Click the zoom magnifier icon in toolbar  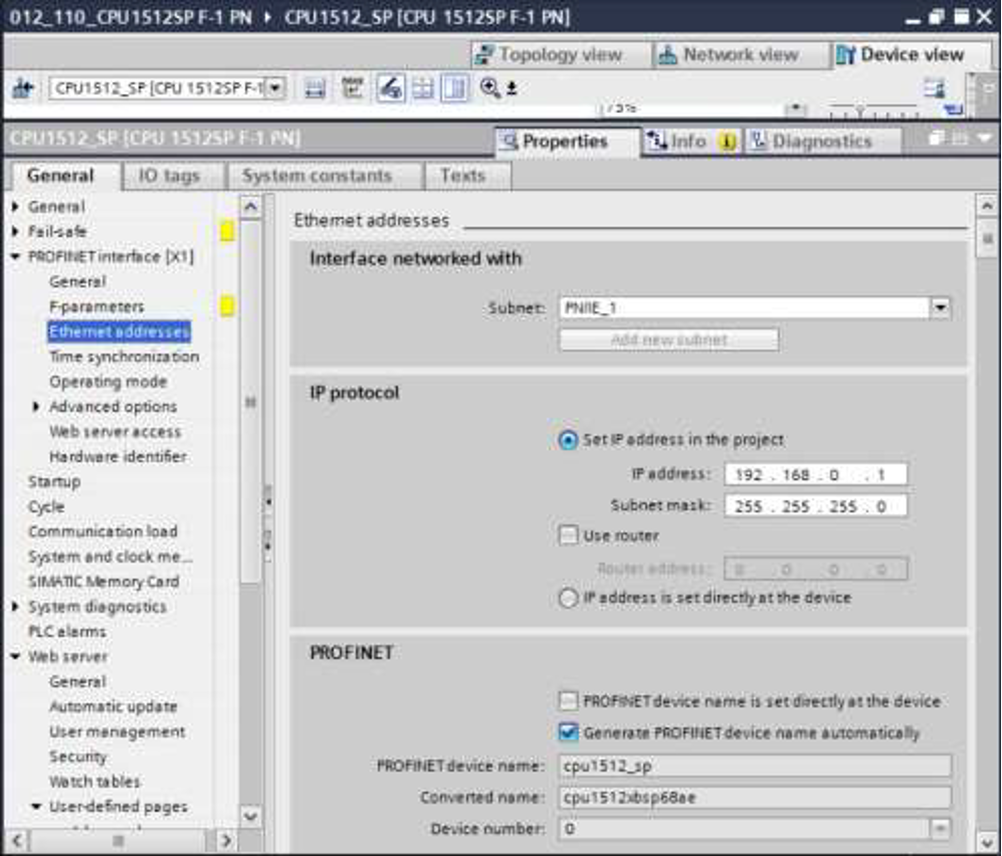pos(490,88)
